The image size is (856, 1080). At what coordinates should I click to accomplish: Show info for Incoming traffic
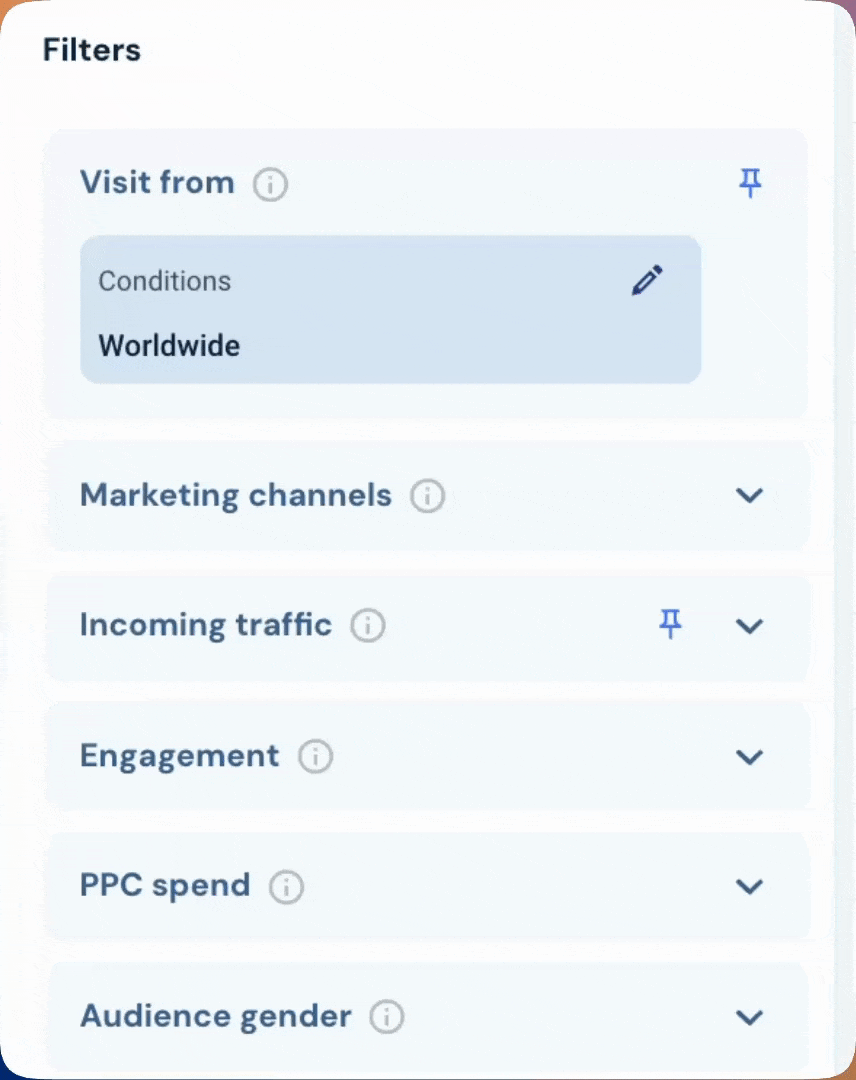click(x=368, y=626)
